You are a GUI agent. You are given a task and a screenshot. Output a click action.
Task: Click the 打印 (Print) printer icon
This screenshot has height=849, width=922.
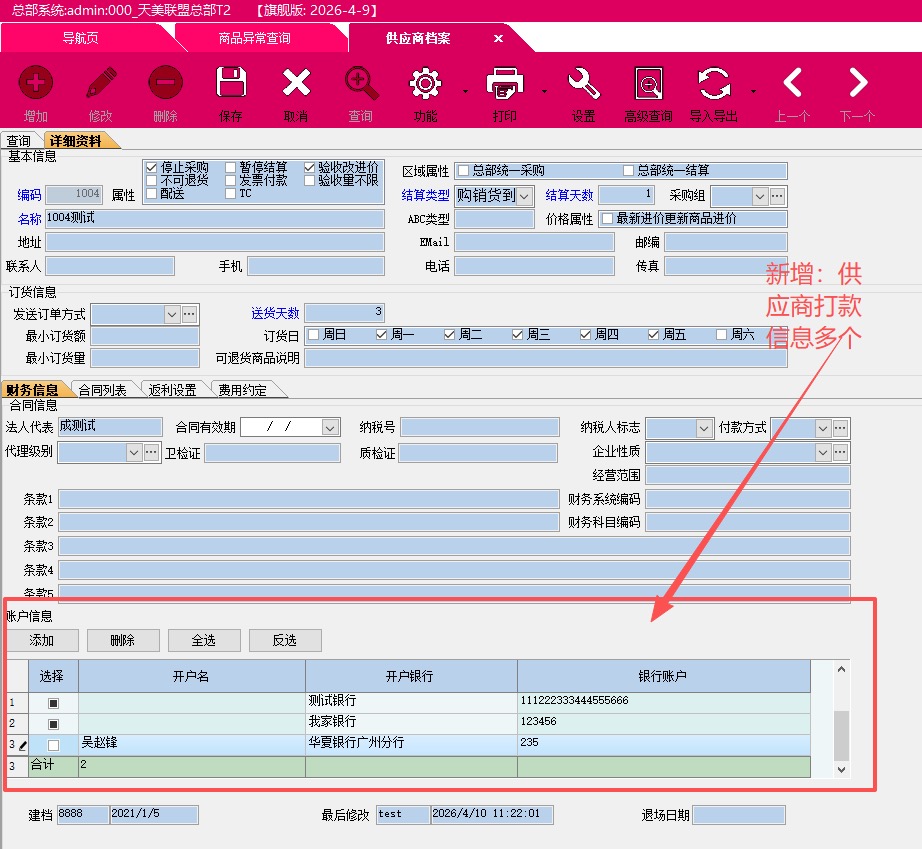click(x=504, y=84)
